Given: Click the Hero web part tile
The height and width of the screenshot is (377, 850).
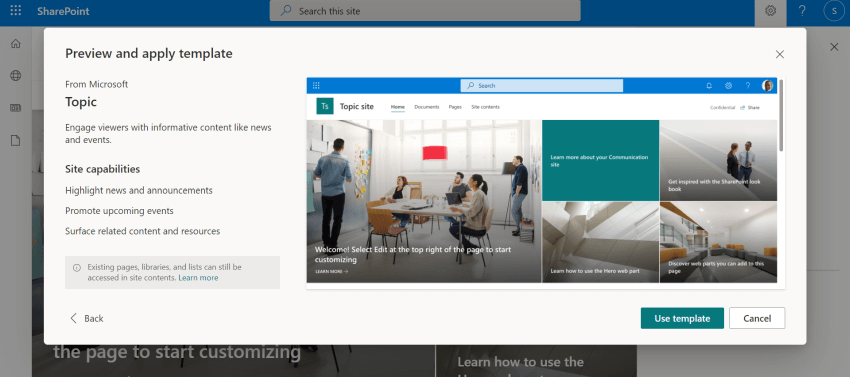Looking at the screenshot, I should 601,242.
